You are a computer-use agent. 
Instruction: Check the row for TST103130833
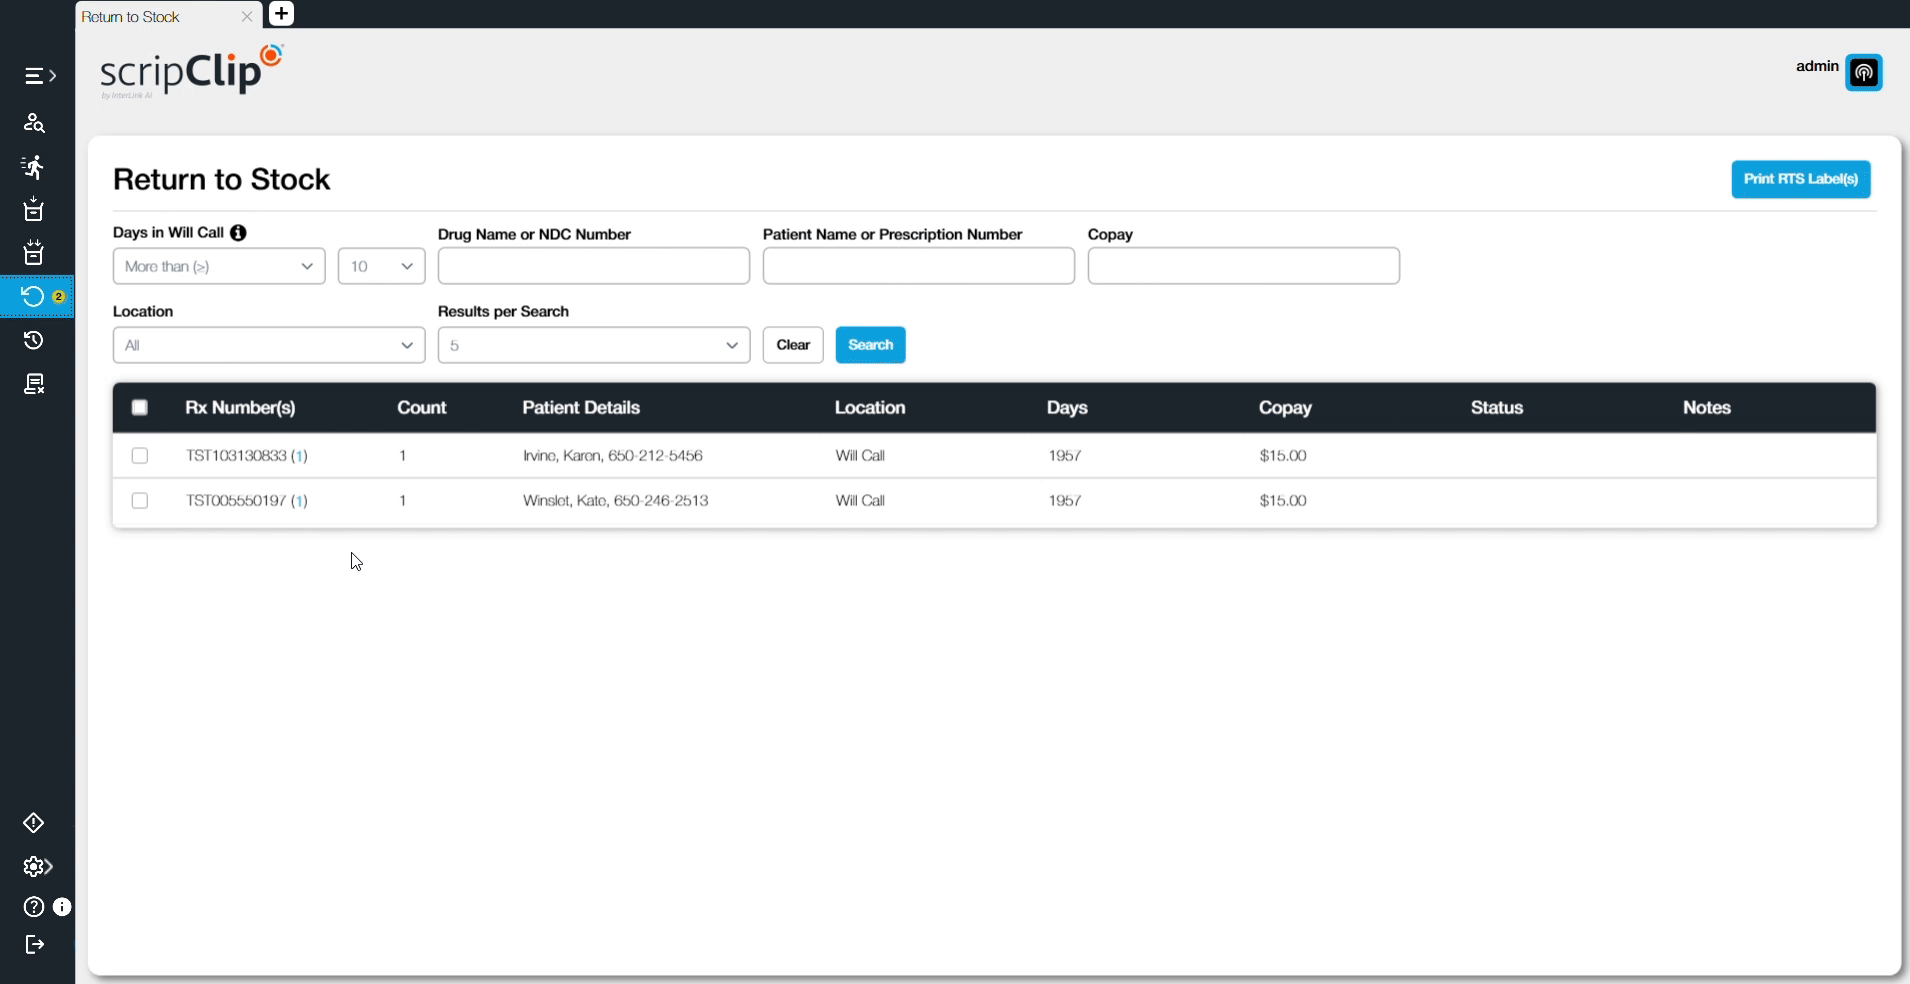point(139,455)
